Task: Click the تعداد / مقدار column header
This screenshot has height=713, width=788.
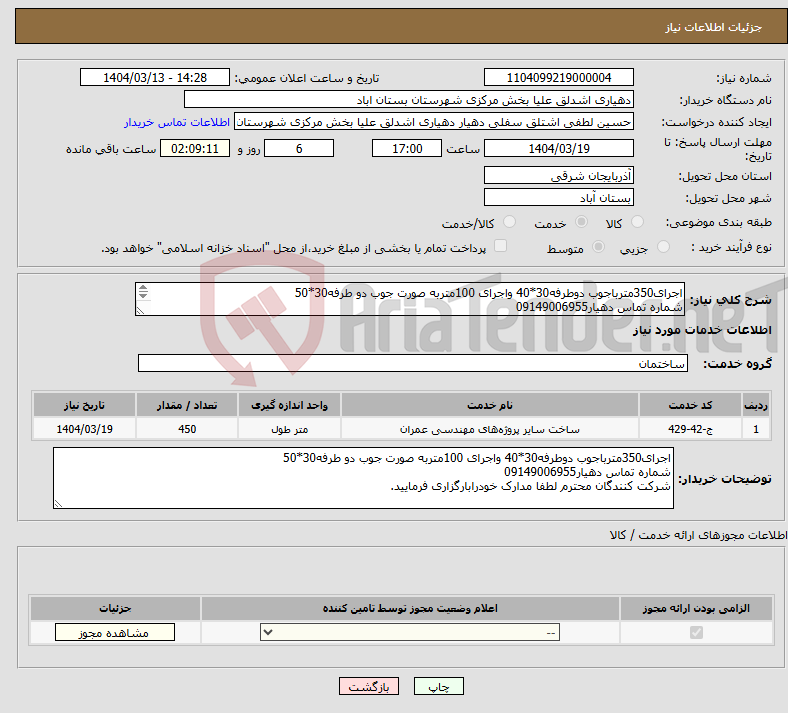Action: click(187, 405)
